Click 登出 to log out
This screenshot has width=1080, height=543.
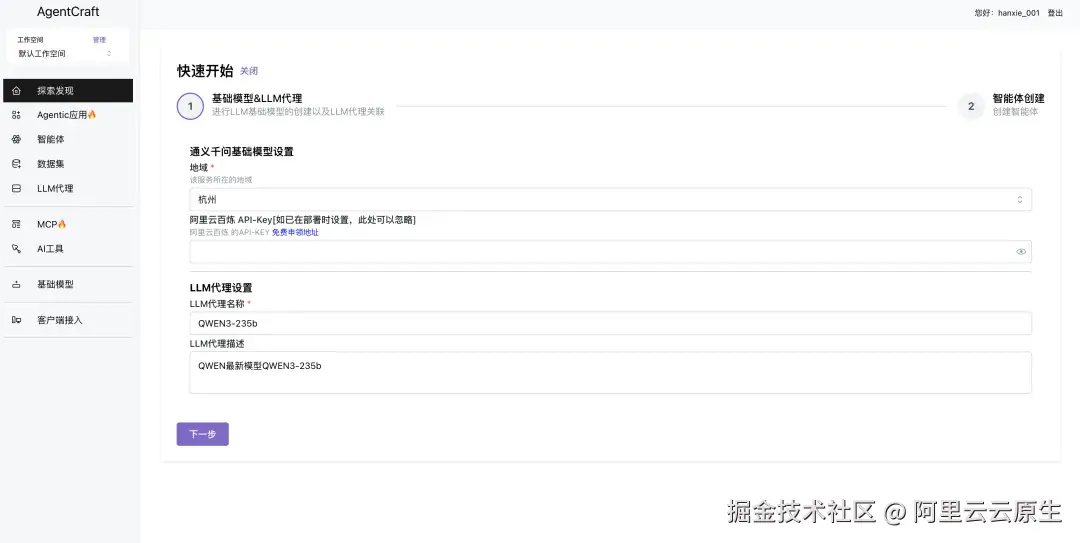[1055, 13]
